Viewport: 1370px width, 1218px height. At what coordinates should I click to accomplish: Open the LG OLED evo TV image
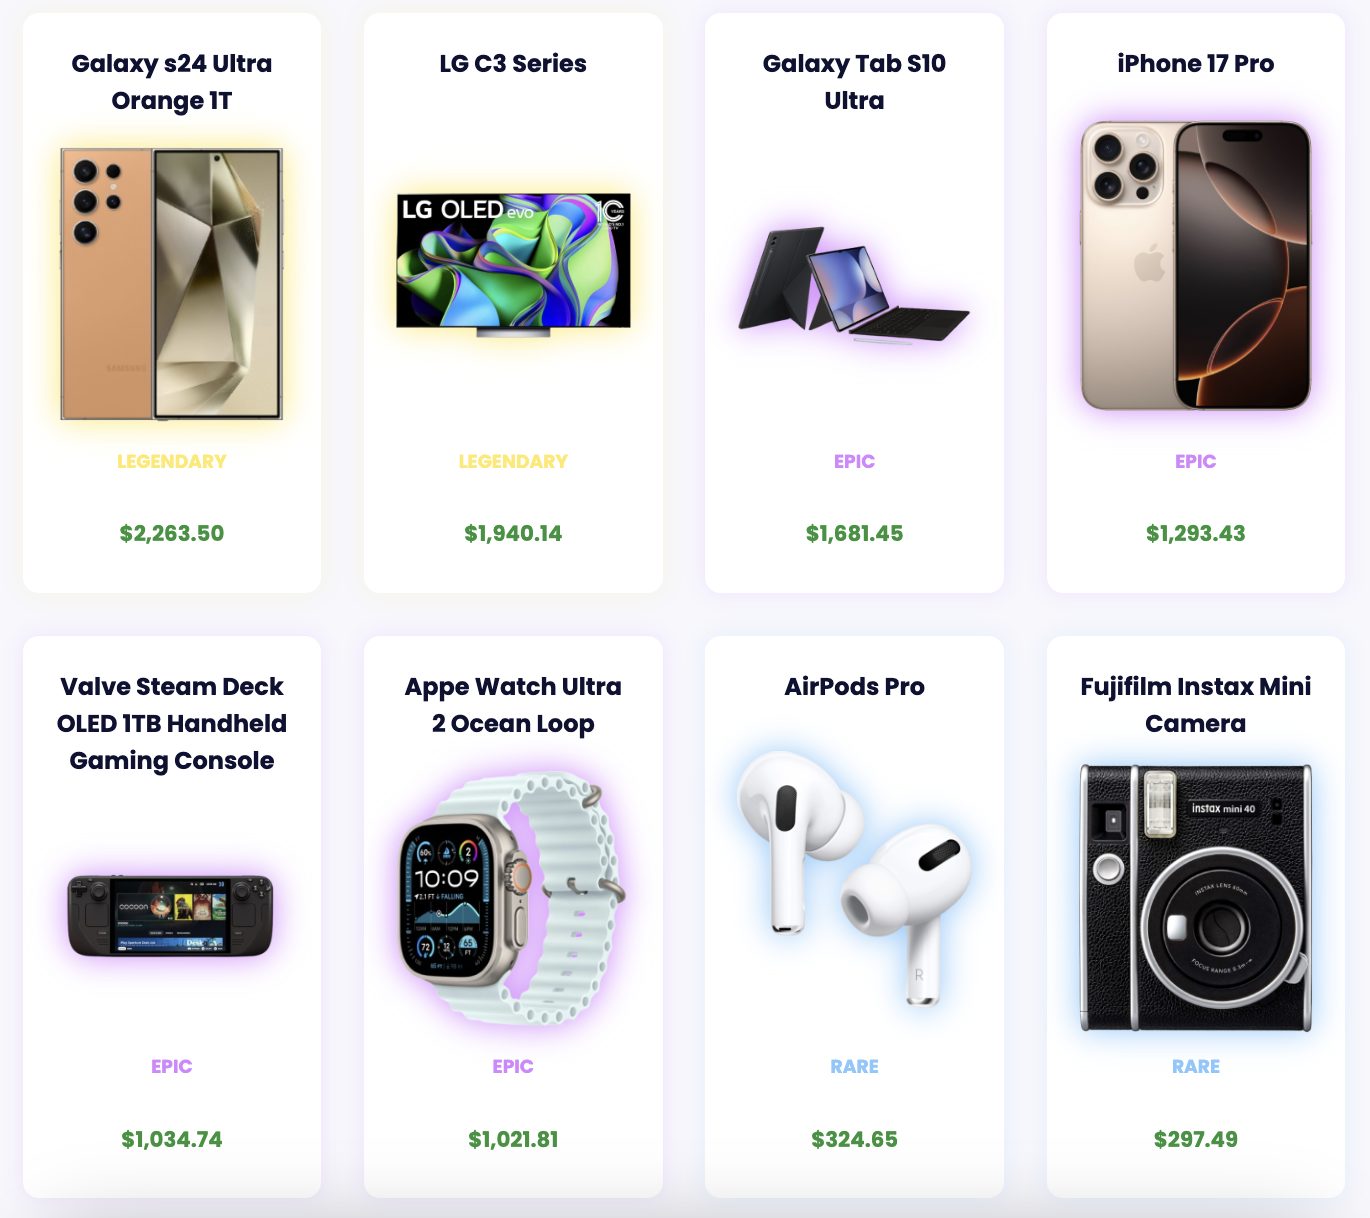coord(513,265)
